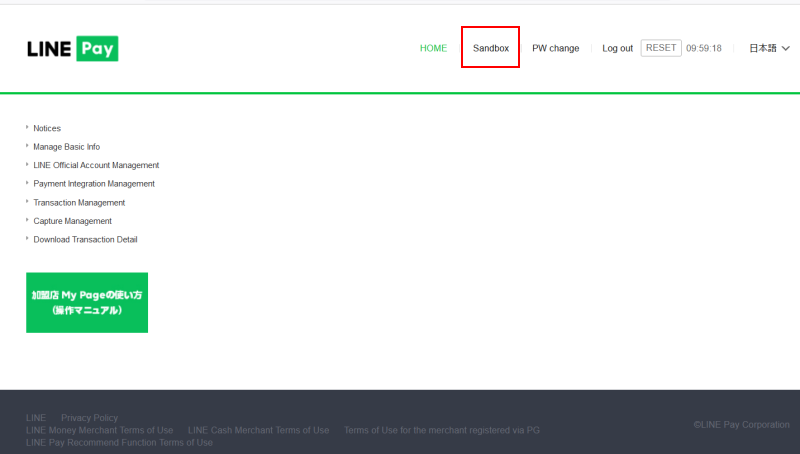Open LINE Official Account Management
Image resolution: width=800 pixels, height=454 pixels.
(x=96, y=165)
